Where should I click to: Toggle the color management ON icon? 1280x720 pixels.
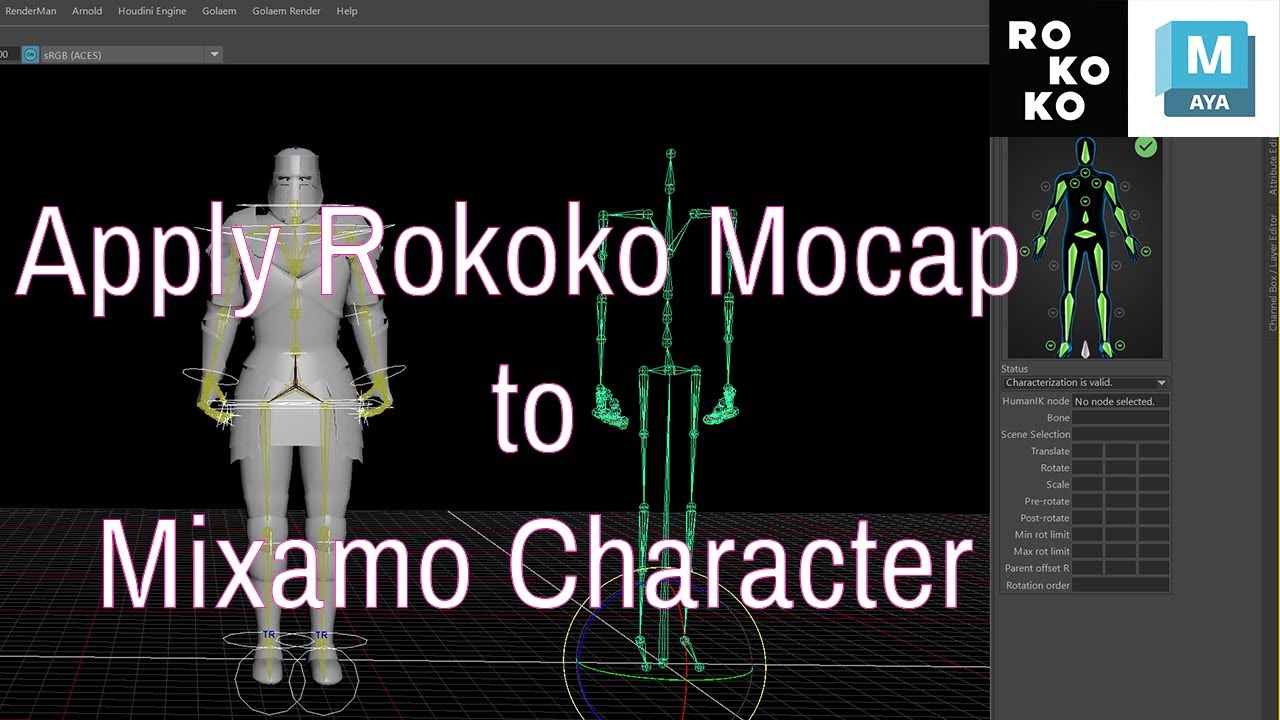pos(30,54)
